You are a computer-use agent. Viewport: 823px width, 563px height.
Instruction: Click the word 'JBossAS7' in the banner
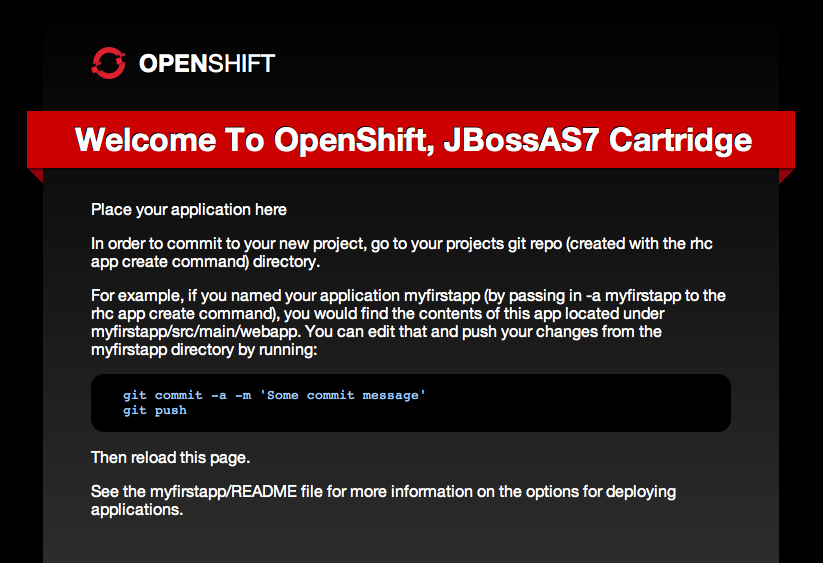coord(521,140)
